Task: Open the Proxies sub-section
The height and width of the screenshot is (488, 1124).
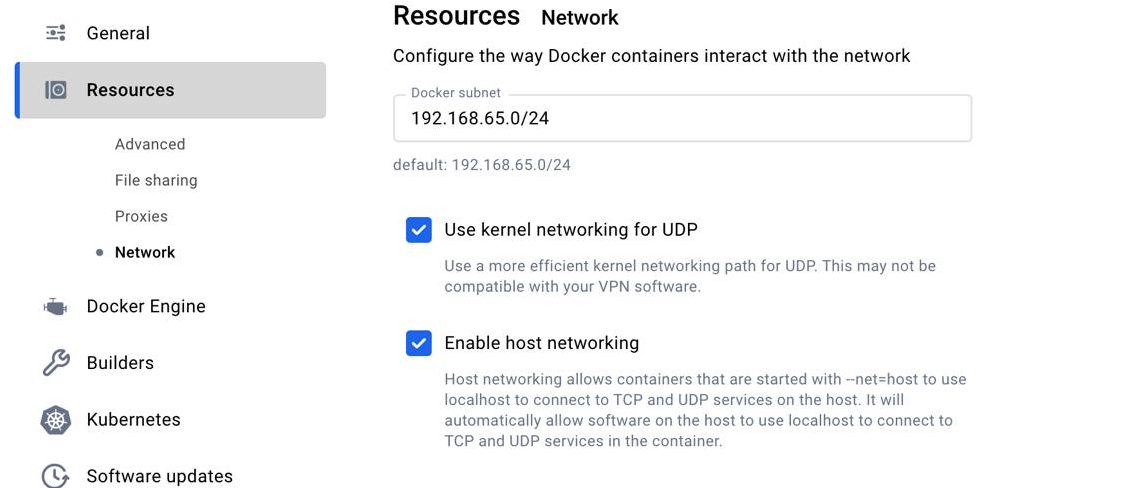Action: coord(141,216)
